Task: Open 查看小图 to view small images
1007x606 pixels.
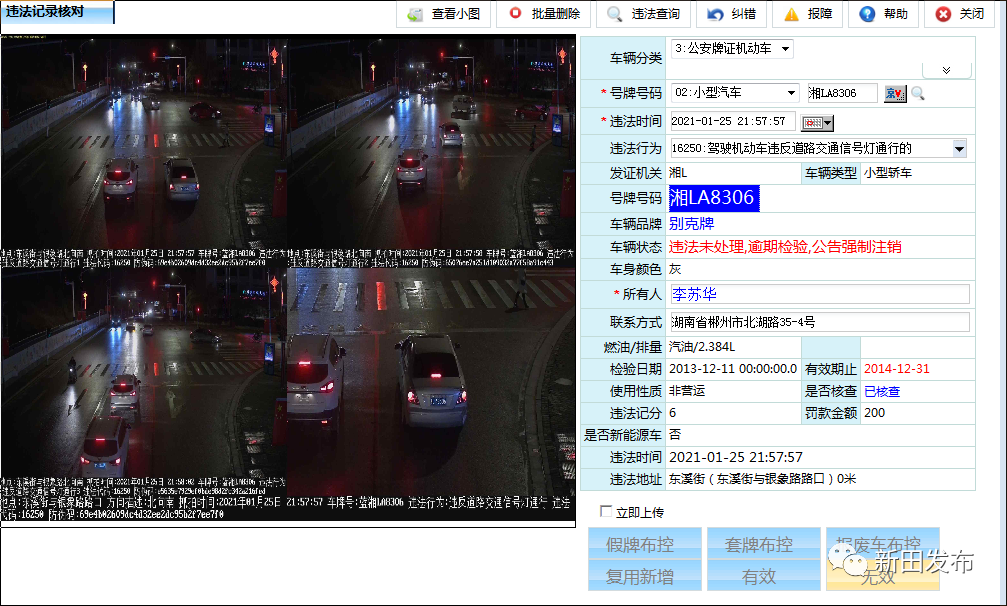Action: [x=443, y=14]
